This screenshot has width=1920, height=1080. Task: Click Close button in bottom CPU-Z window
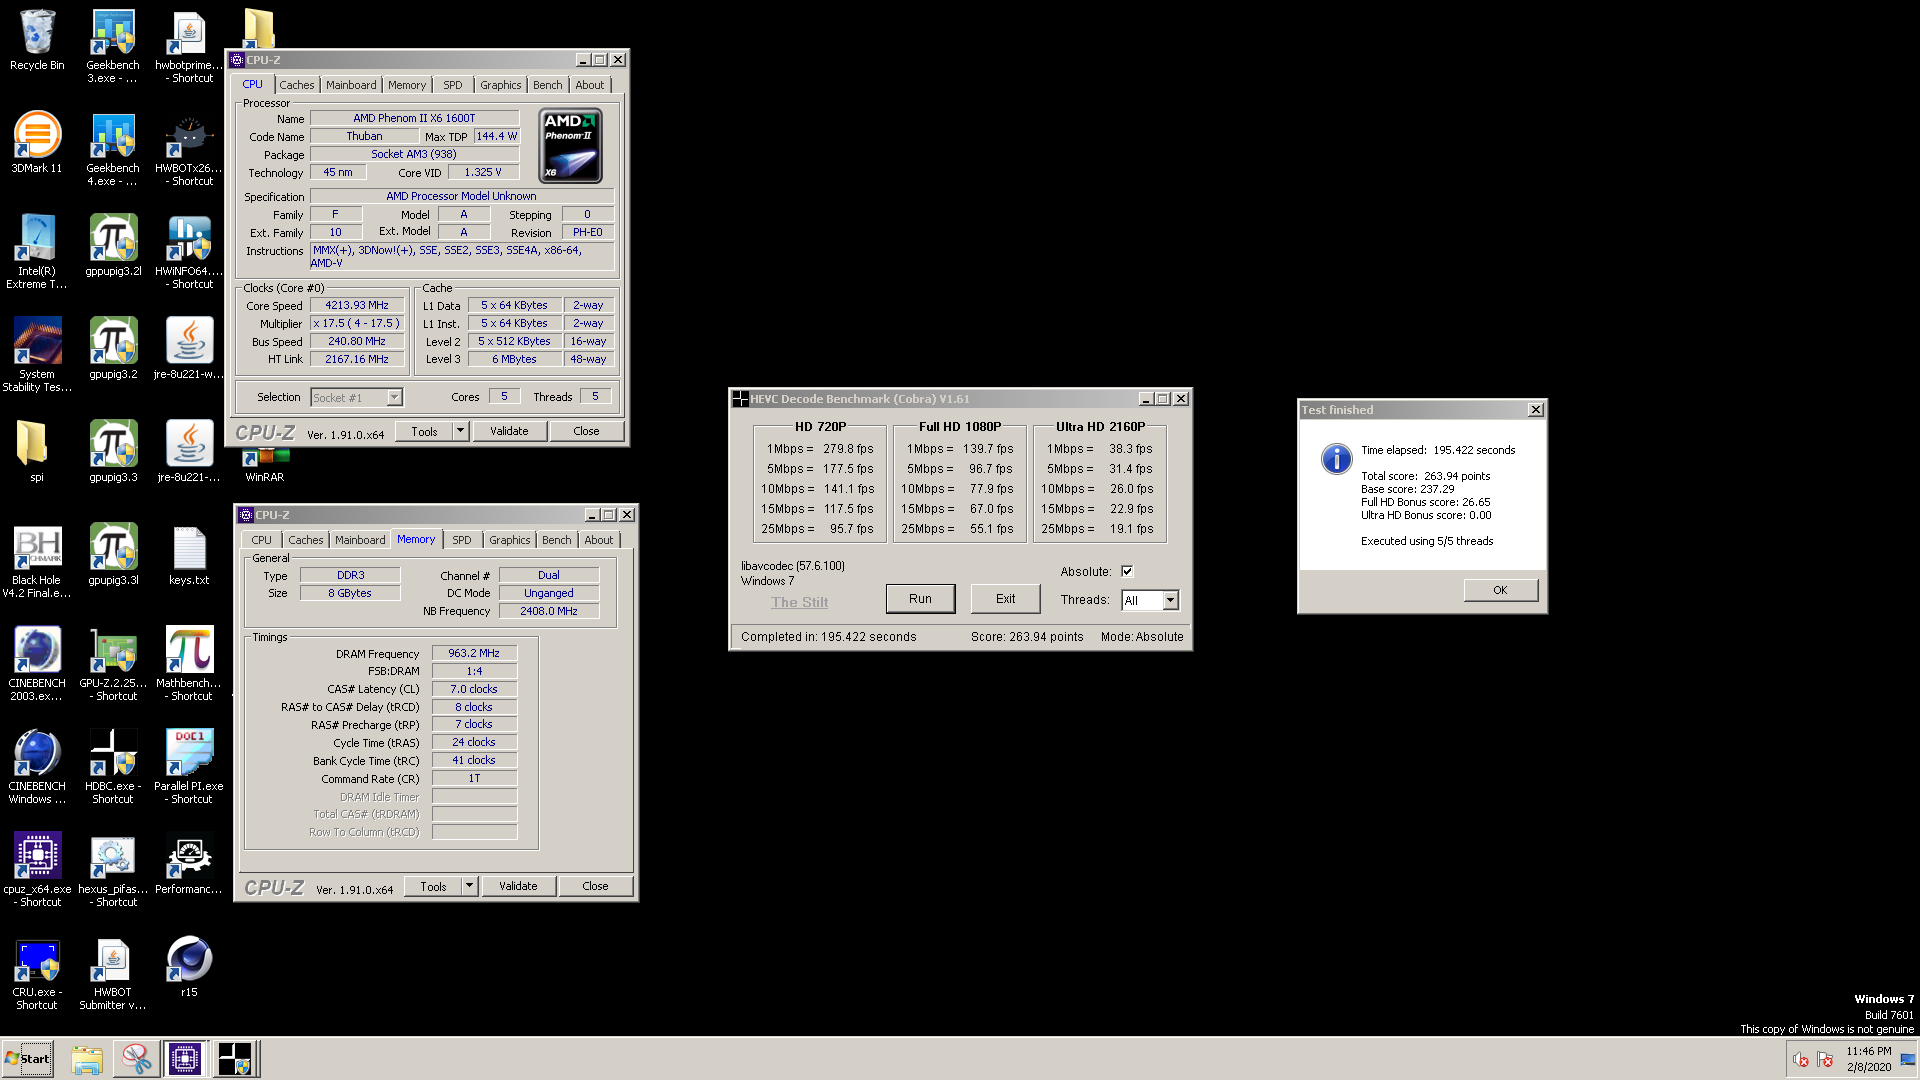(595, 886)
